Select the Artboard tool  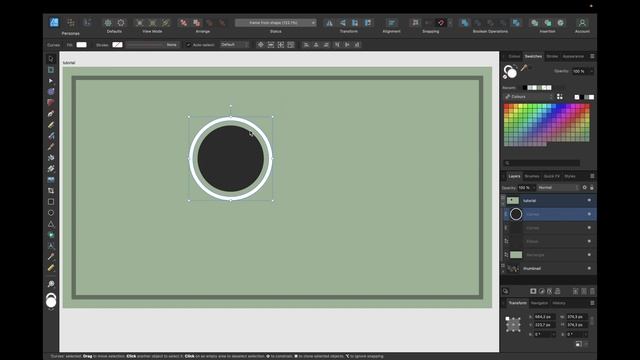pos(51,70)
